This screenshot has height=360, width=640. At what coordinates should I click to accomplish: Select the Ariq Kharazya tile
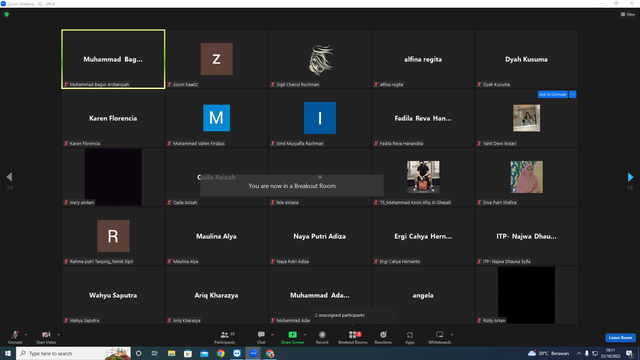coord(217,295)
